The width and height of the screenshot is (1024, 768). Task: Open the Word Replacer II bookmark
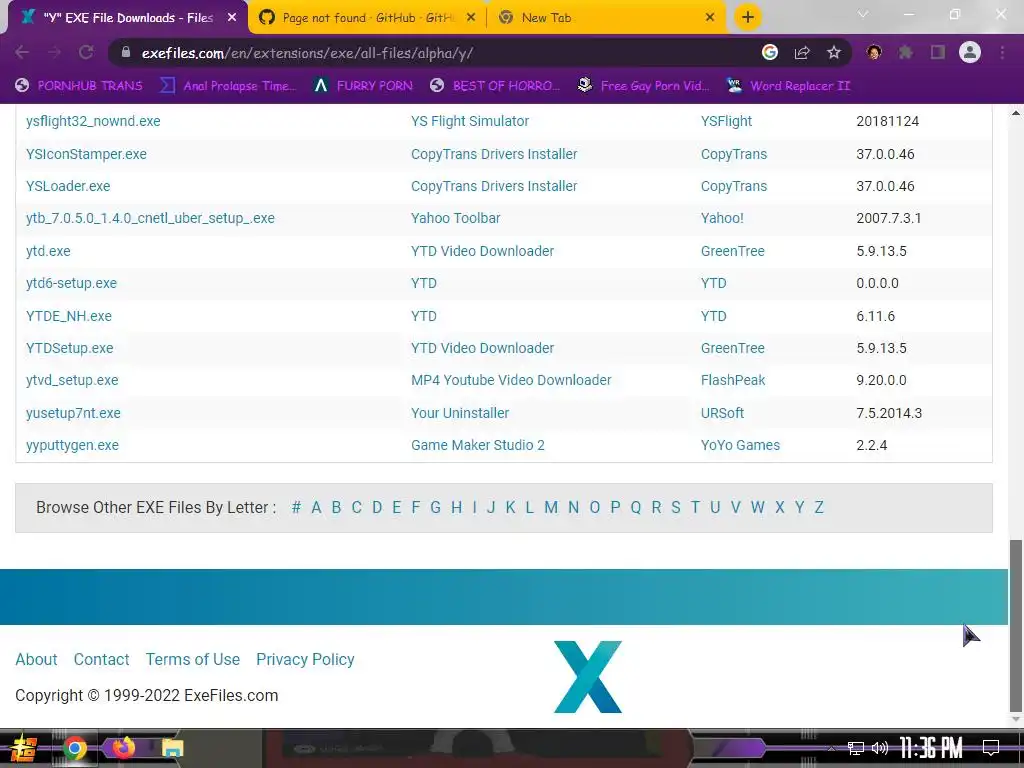tap(788, 86)
